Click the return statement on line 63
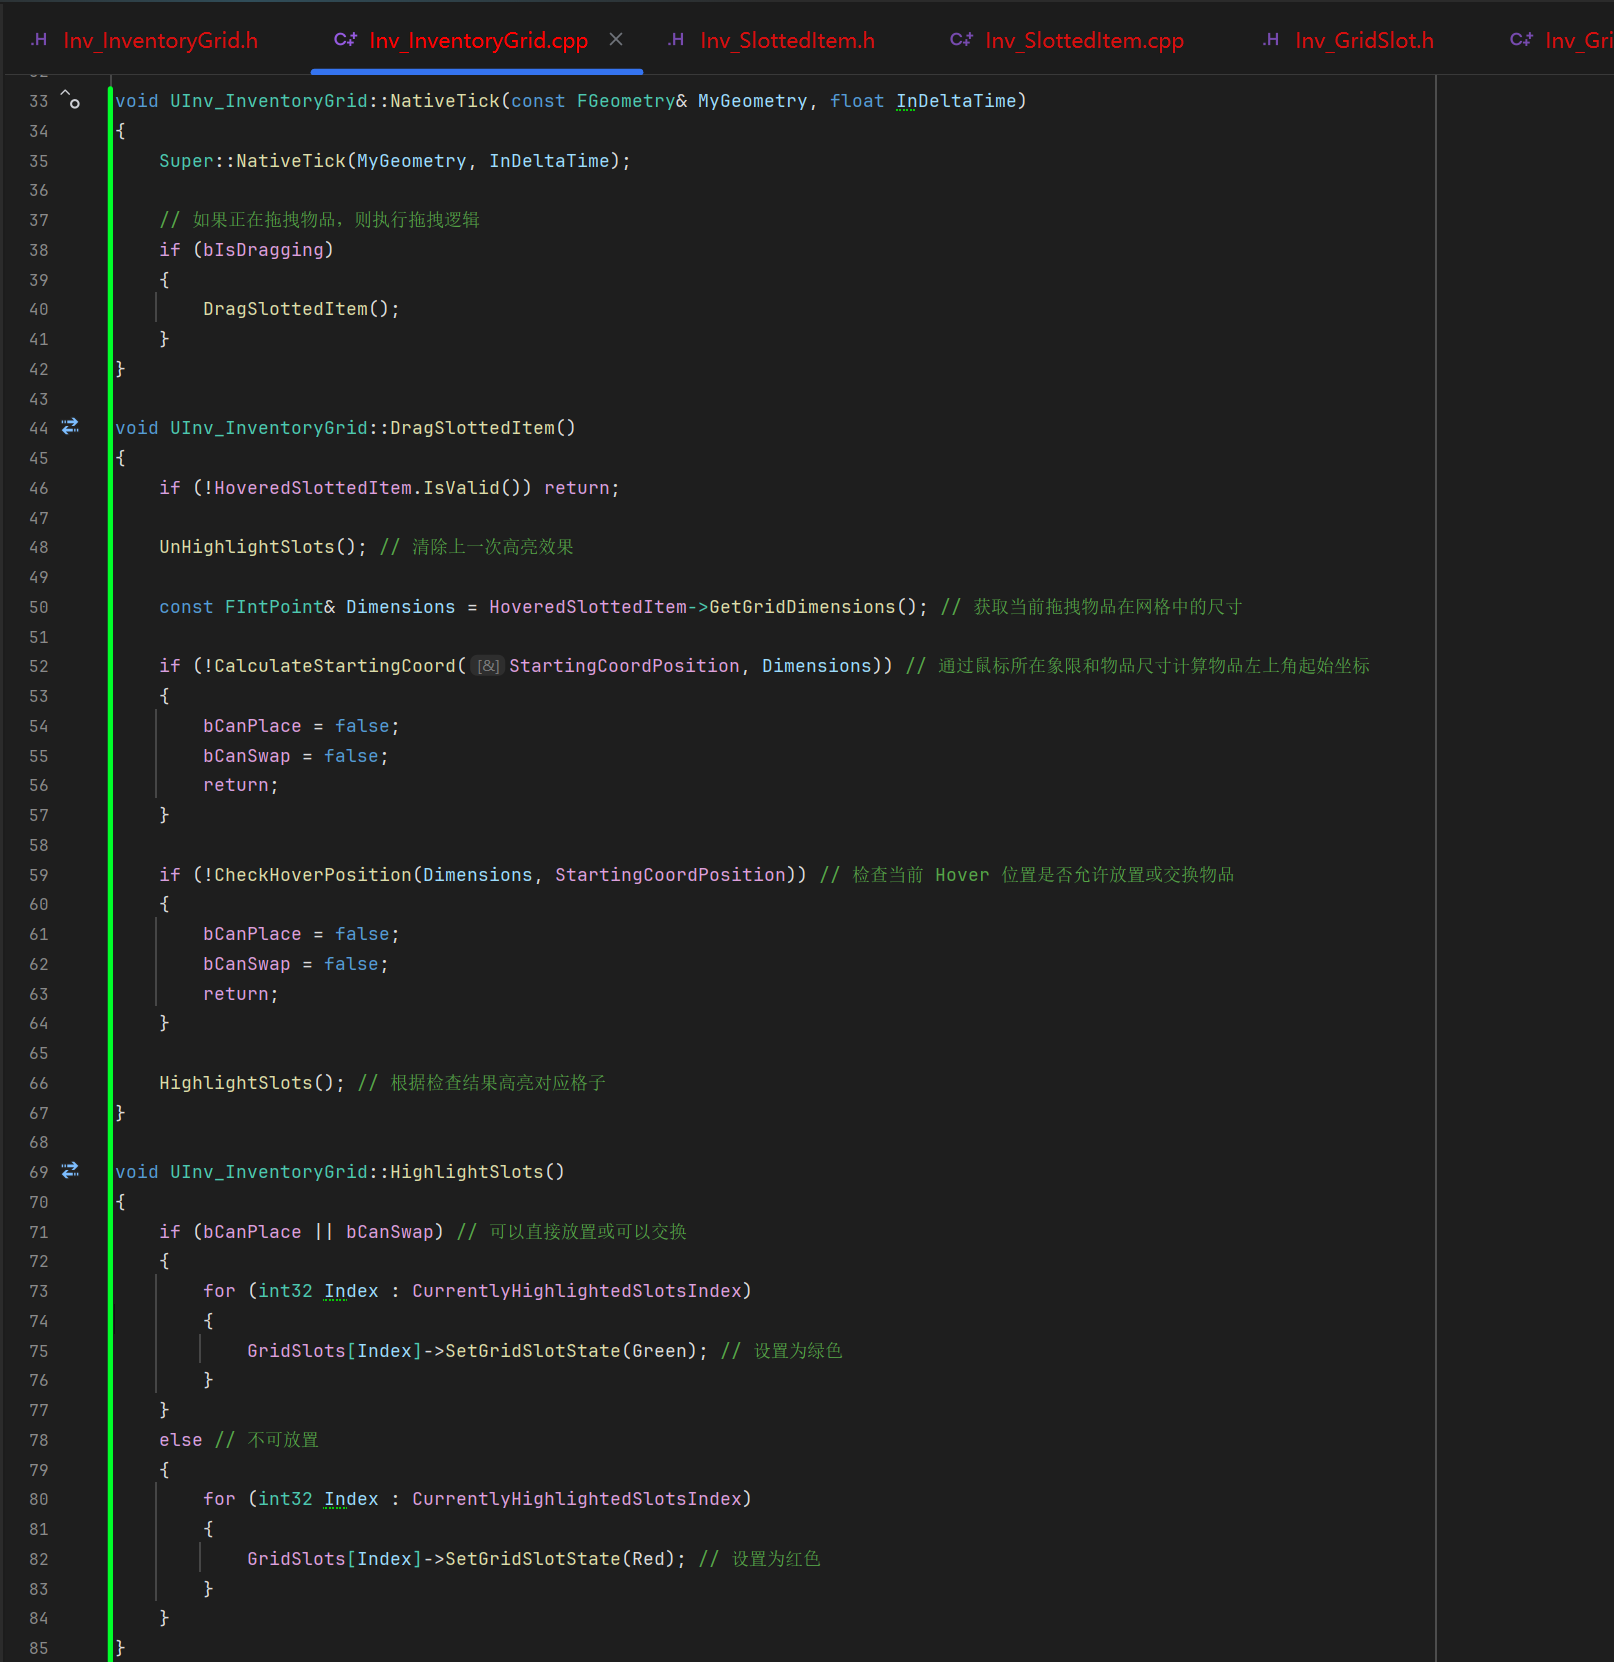The width and height of the screenshot is (1614, 1662). click(241, 994)
